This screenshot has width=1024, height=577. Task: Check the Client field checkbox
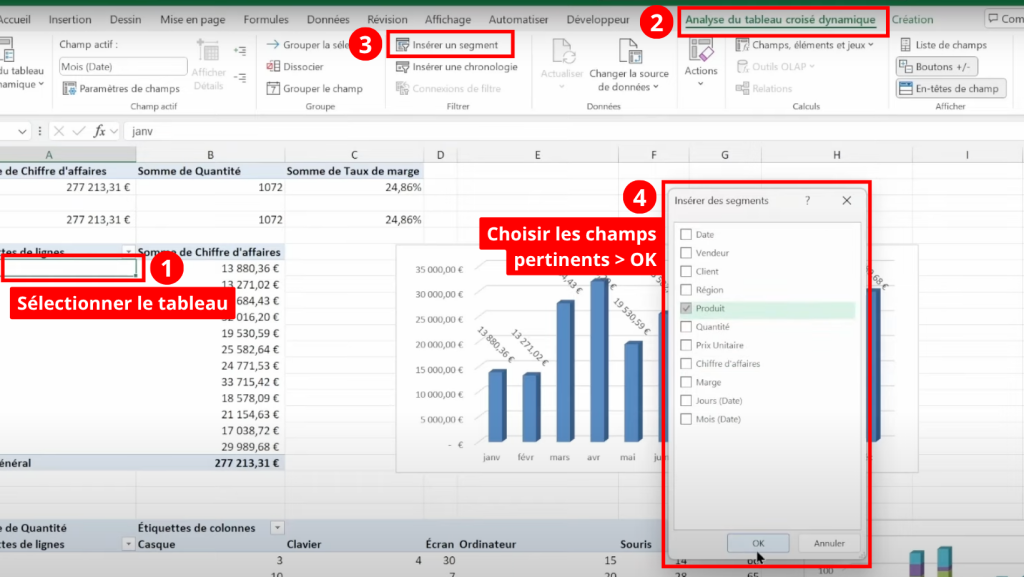pyautogui.click(x=686, y=271)
